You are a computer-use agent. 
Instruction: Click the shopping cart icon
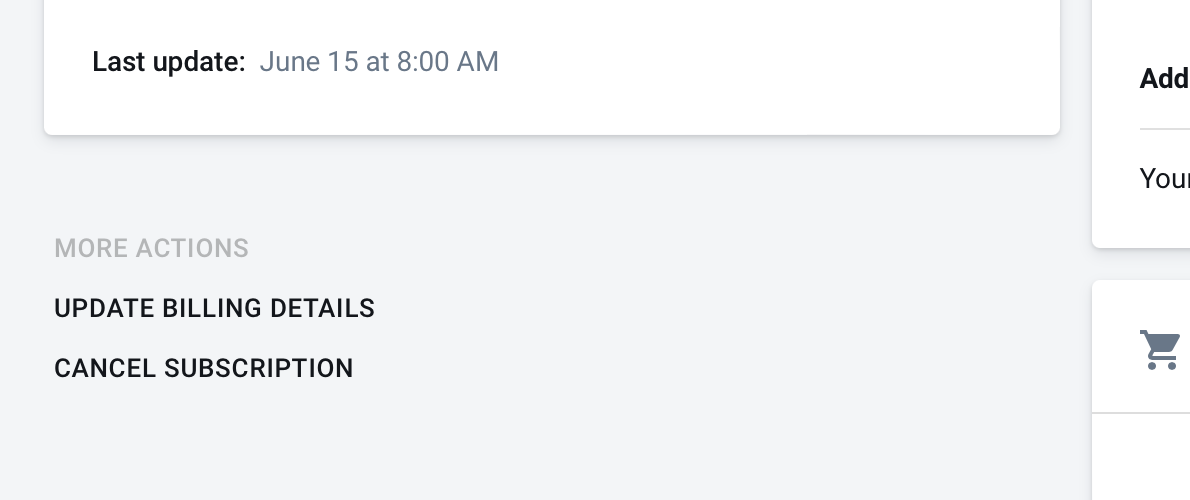pos(1160,350)
